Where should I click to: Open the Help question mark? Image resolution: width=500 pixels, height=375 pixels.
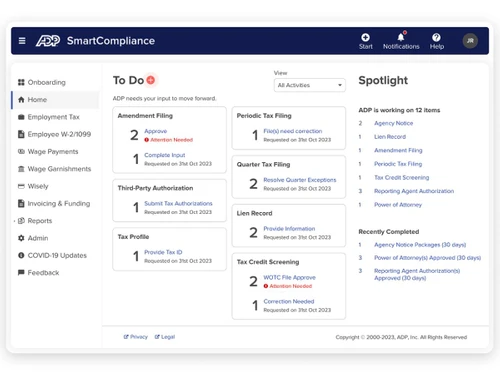pyautogui.click(x=436, y=37)
